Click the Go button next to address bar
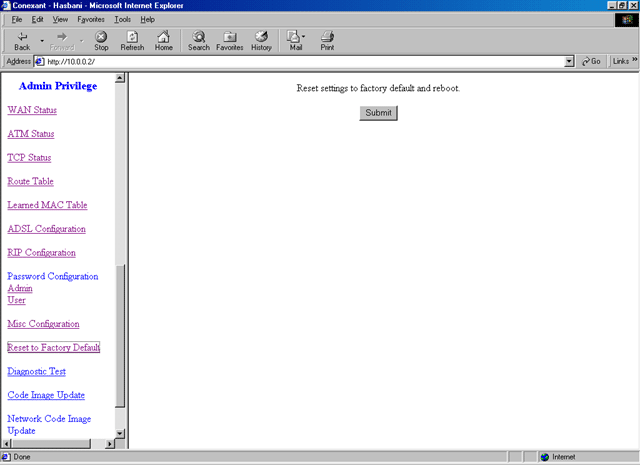 [591, 61]
